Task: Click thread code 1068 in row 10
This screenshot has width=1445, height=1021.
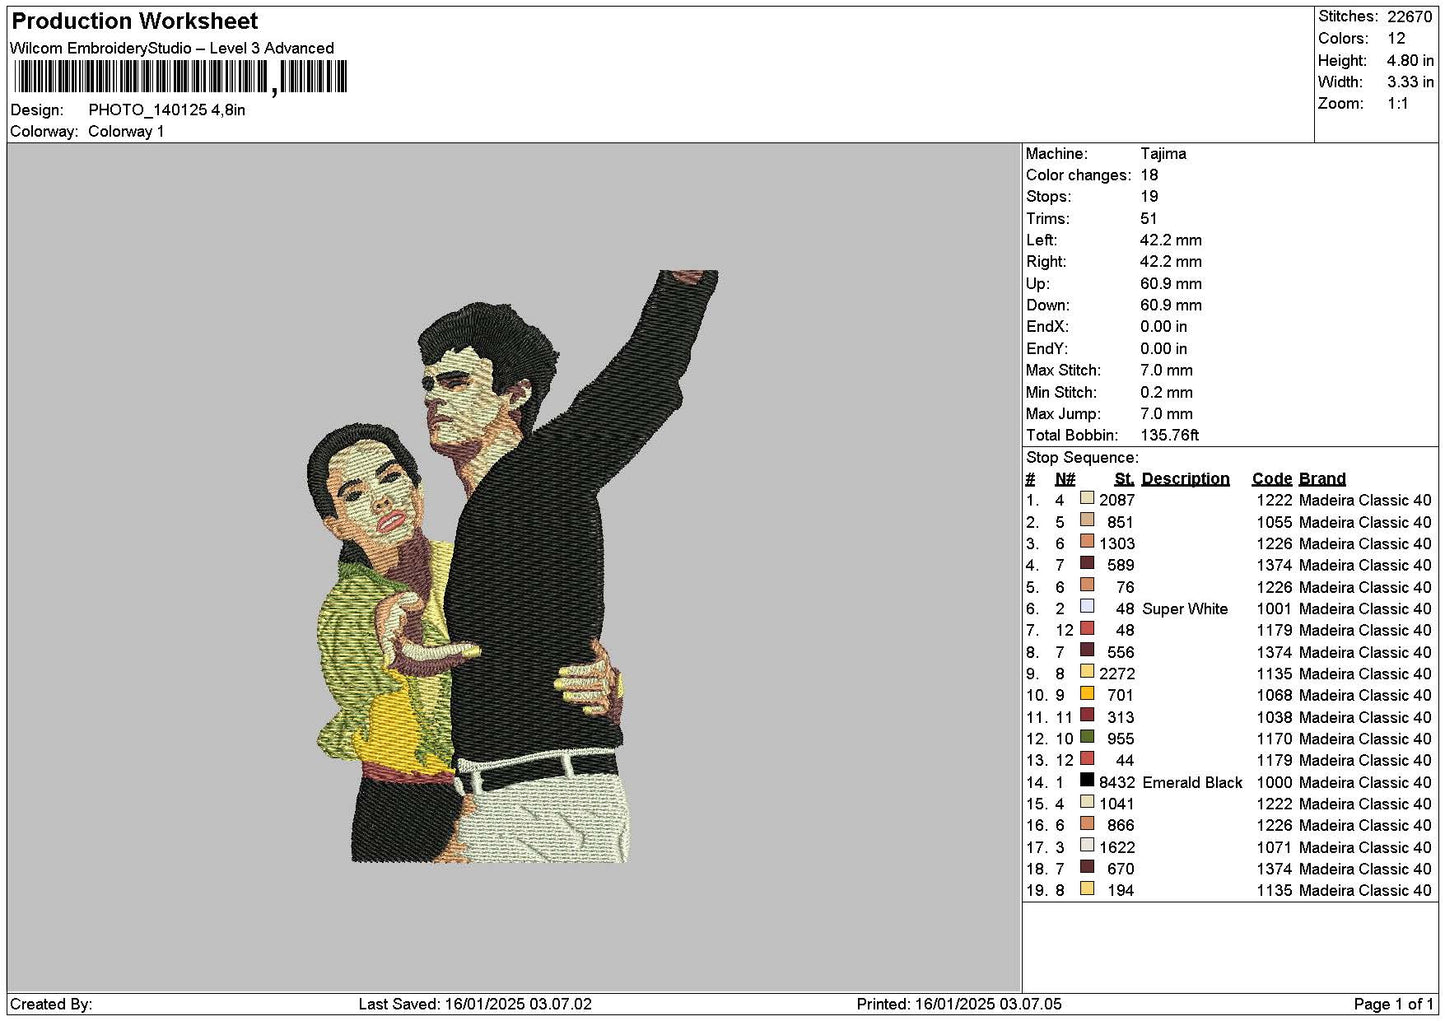Action: (x=1274, y=696)
